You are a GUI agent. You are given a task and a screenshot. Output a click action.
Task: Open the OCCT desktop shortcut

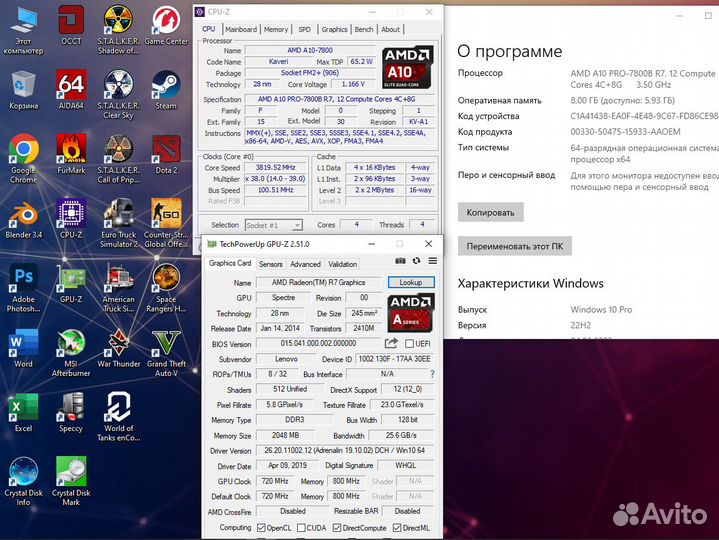[71, 26]
